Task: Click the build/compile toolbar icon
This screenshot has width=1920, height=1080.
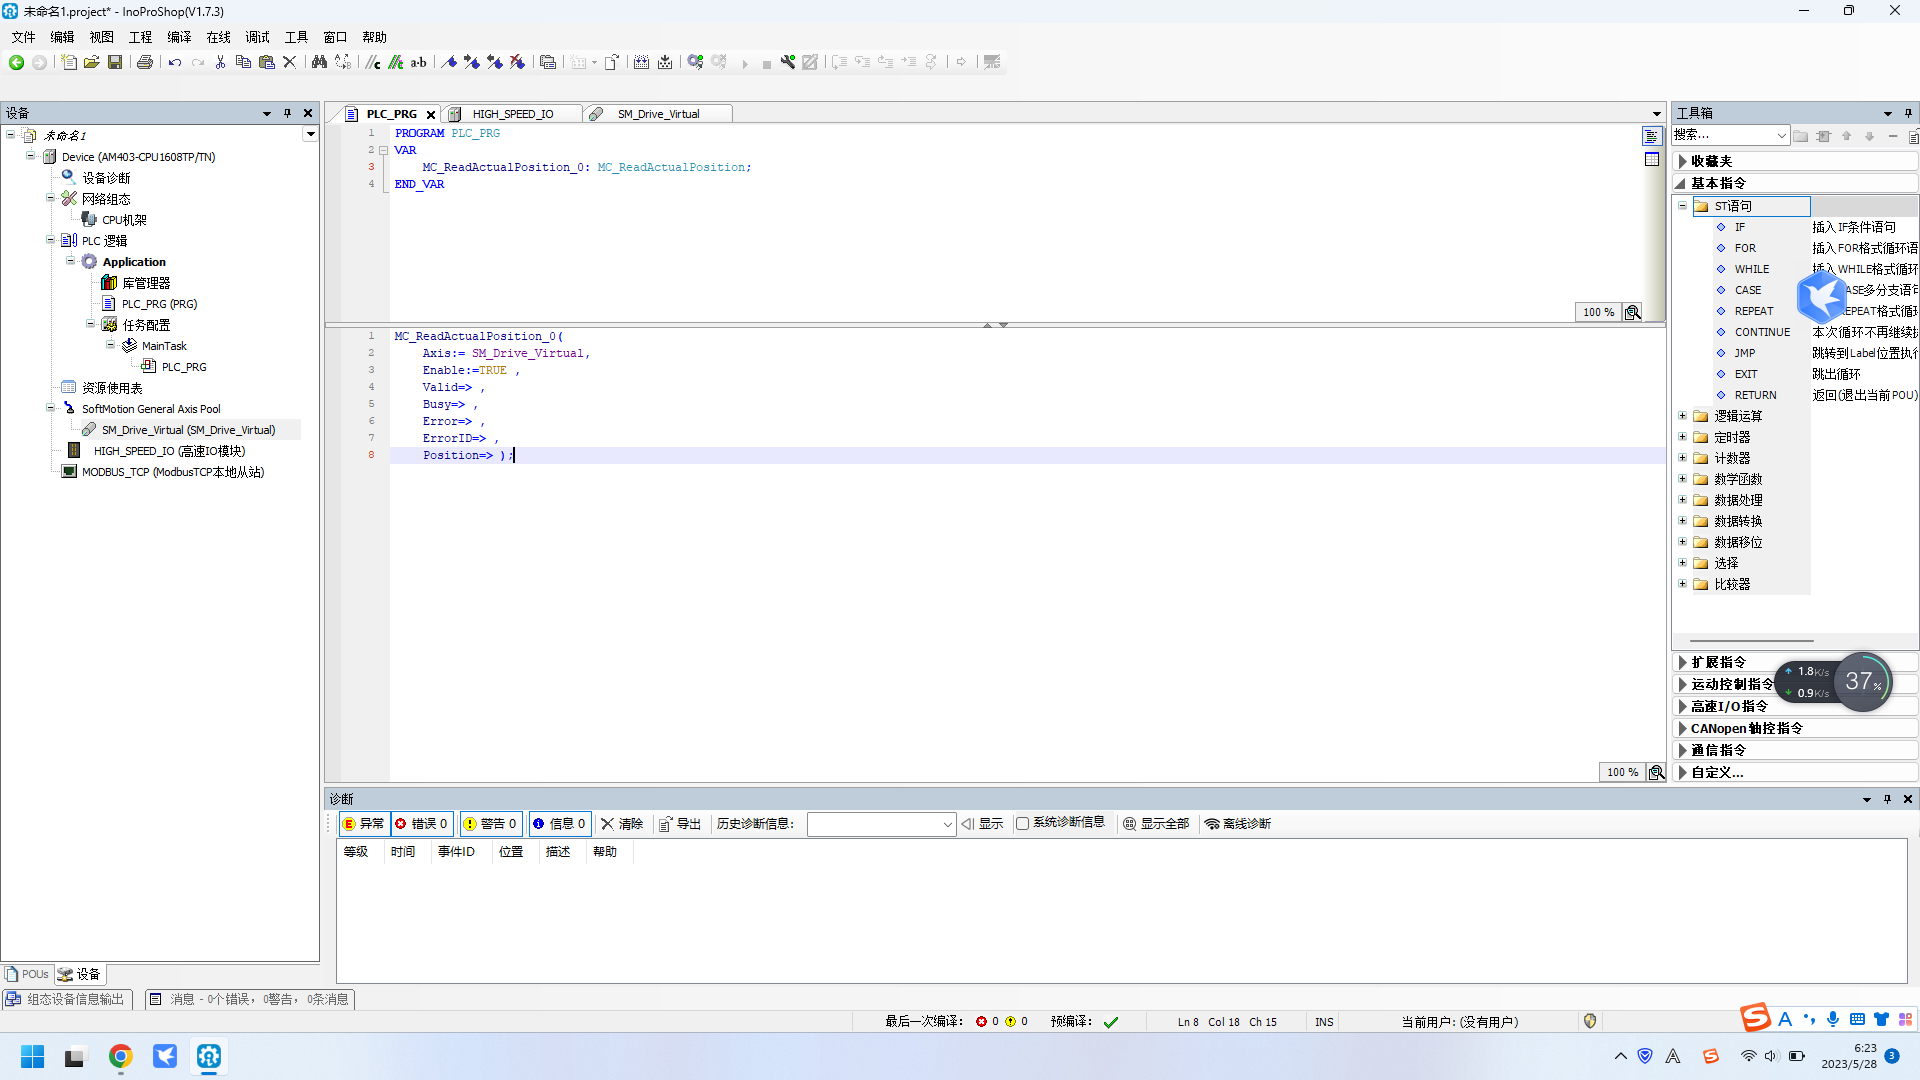Action: click(x=642, y=62)
